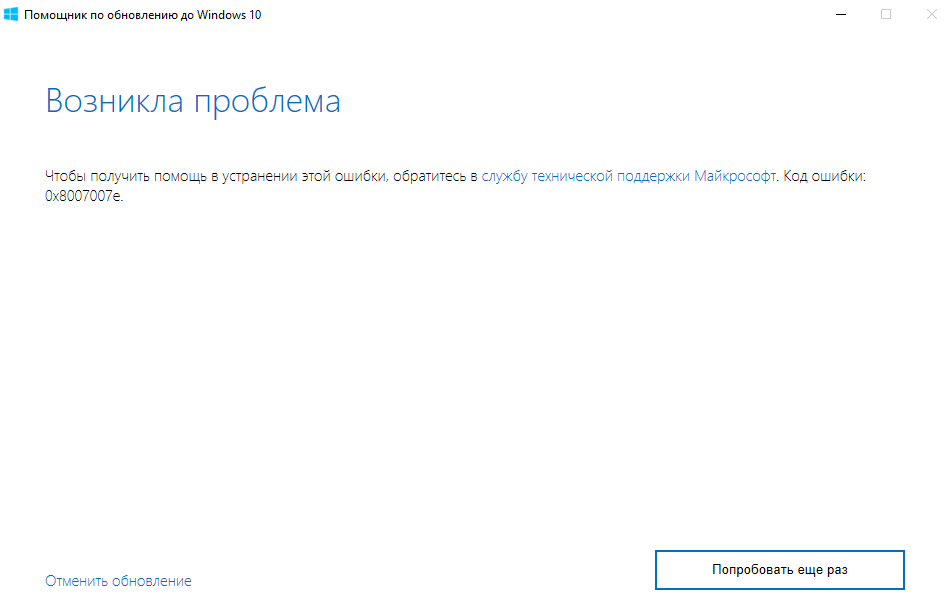
Task: Click the "Попробовать еще раз" button
Action: pyautogui.click(x=780, y=569)
